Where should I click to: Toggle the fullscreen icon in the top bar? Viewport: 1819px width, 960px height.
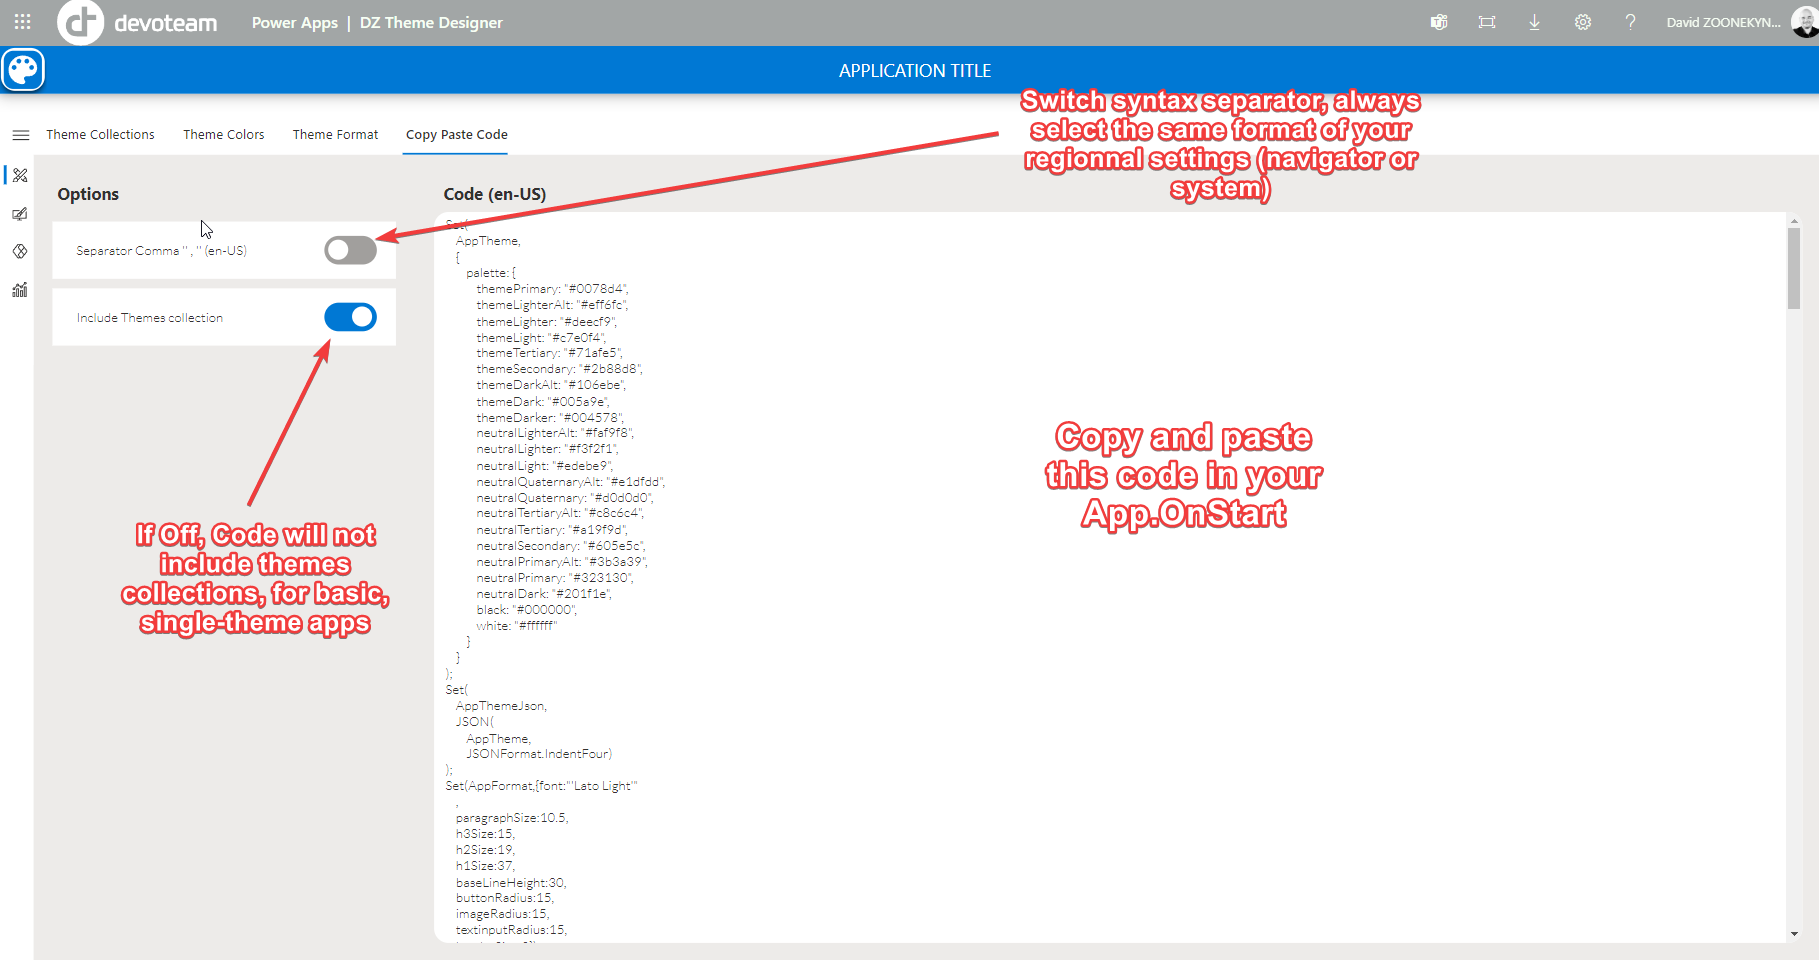tap(1486, 21)
